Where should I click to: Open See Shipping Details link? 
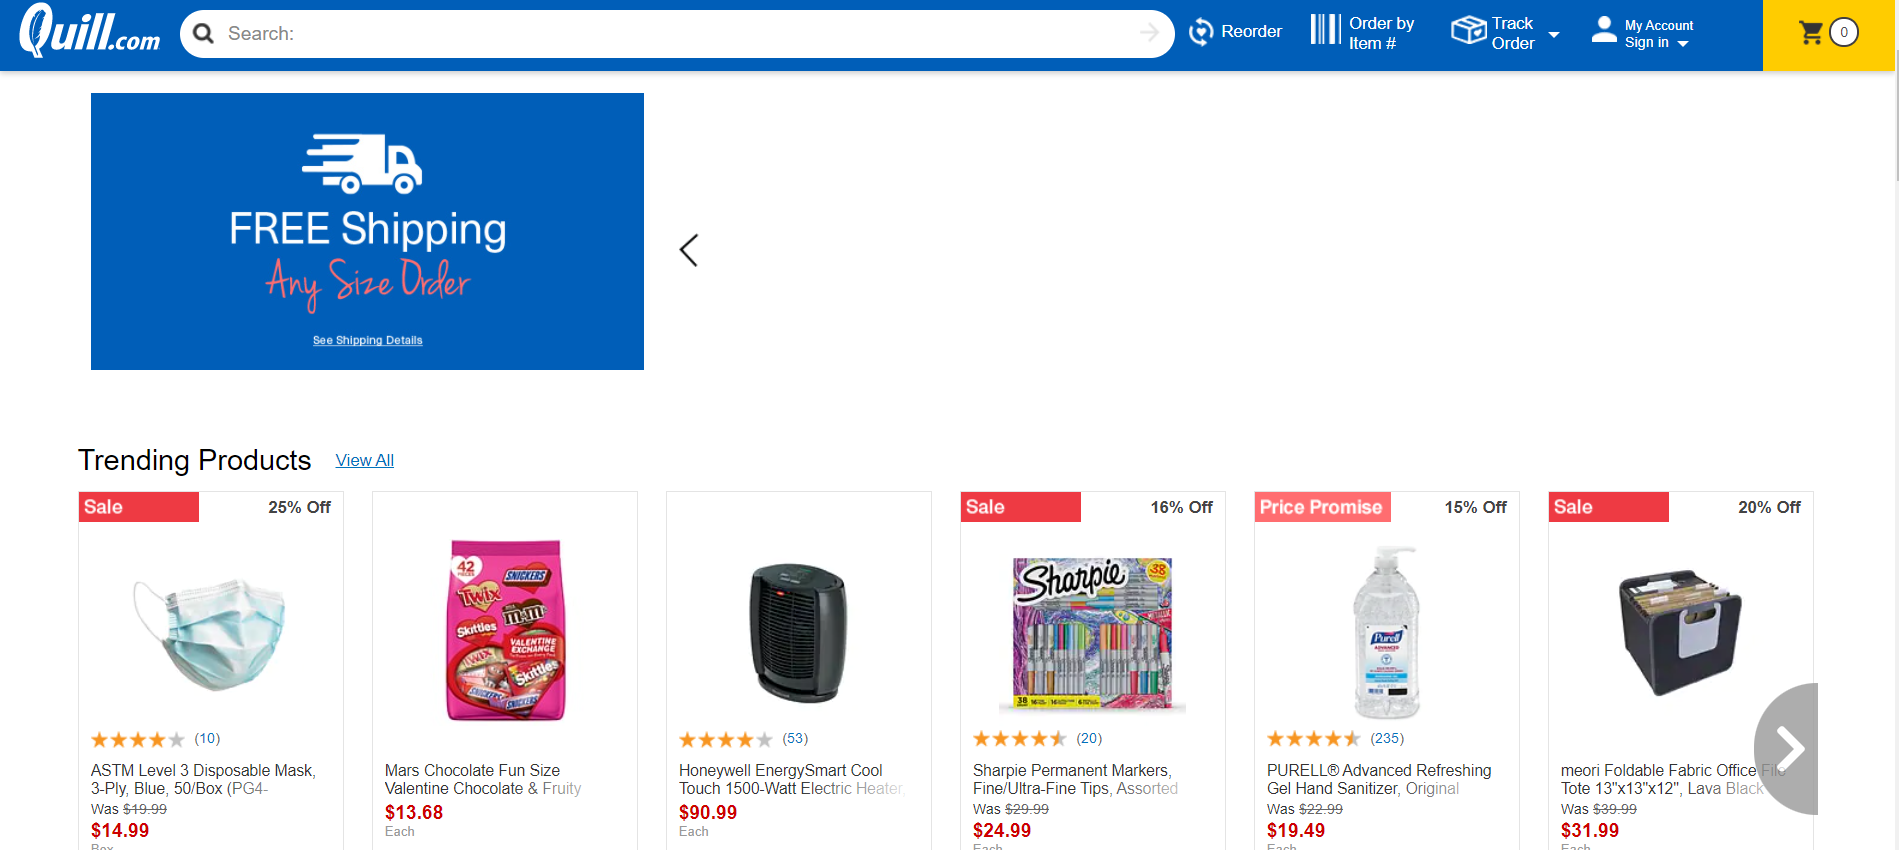367,340
